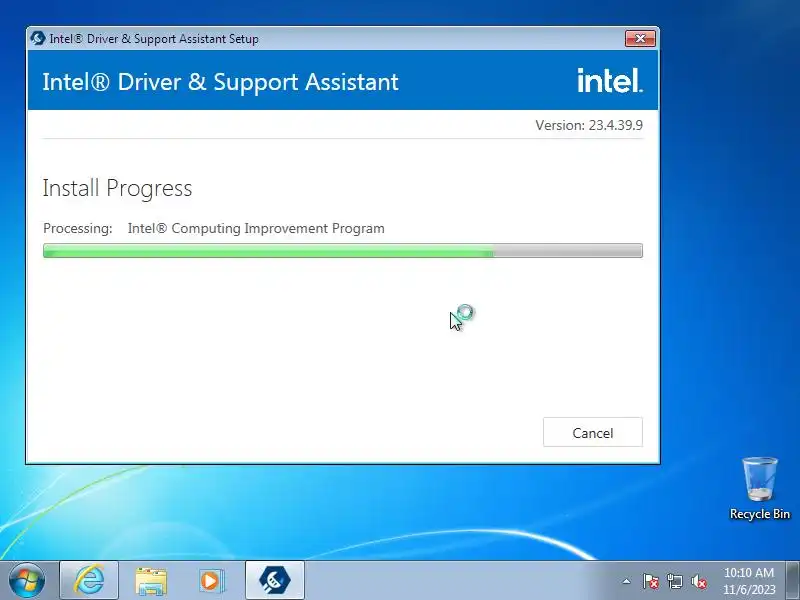Open Action Center flag icon in tray

[x=650, y=581]
